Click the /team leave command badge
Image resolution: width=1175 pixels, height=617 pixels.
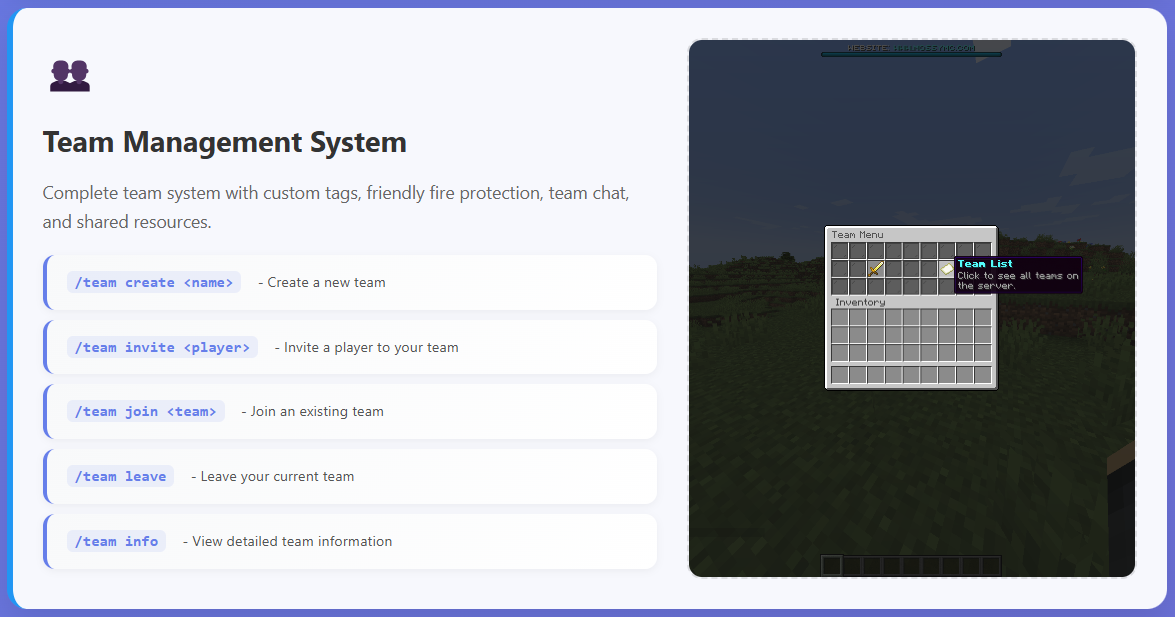(x=120, y=476)
